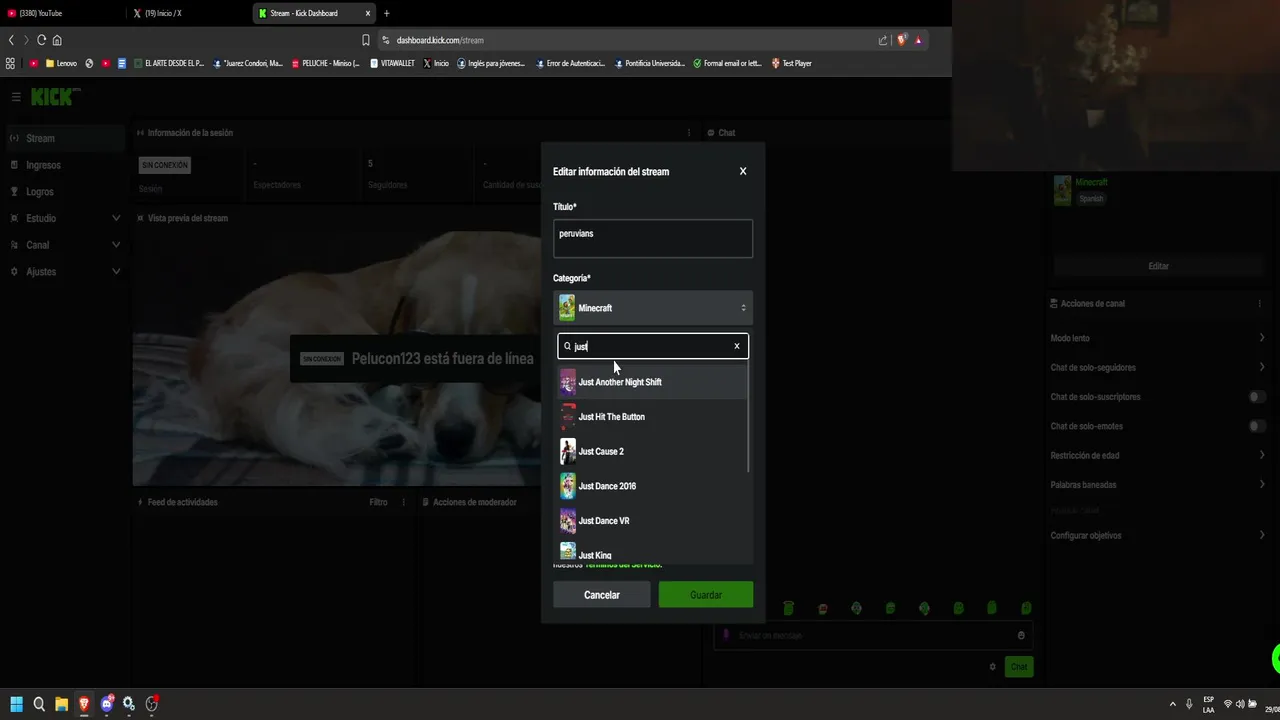
Task: Expand the Canal sidebar section
Action: click(x=65, y=245)
